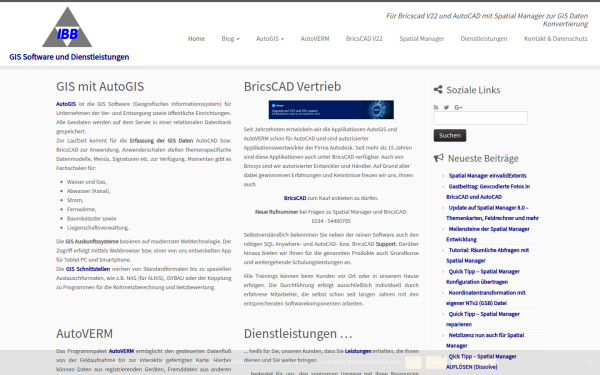Open the AutoVERM menu item
Image resolution: width=600 pixels, height=375 pixels.
[x=315, y=39]
